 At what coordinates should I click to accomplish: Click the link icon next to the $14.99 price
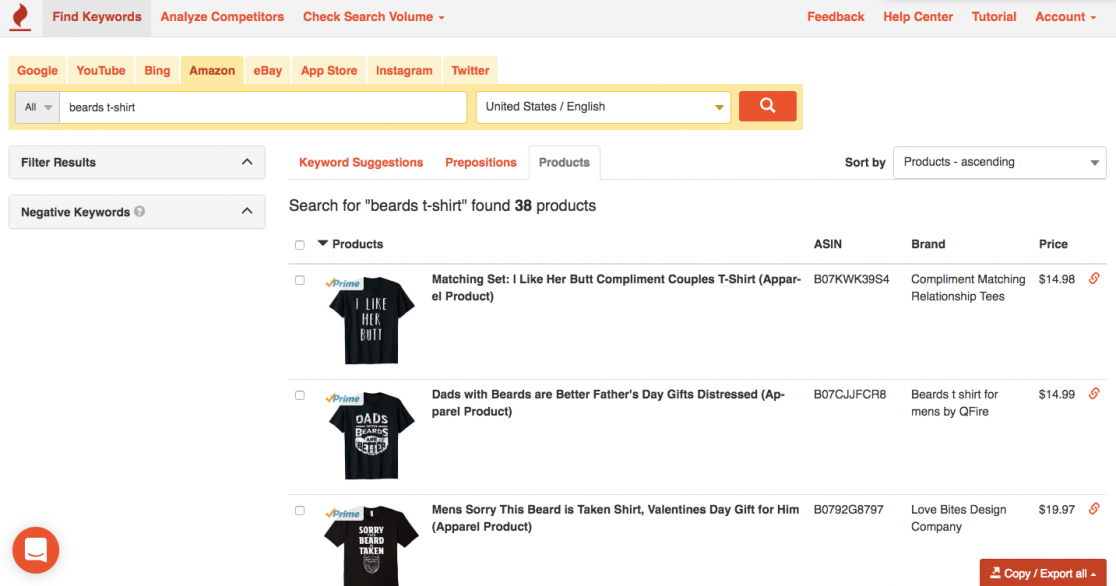(x=1094, y=394)
